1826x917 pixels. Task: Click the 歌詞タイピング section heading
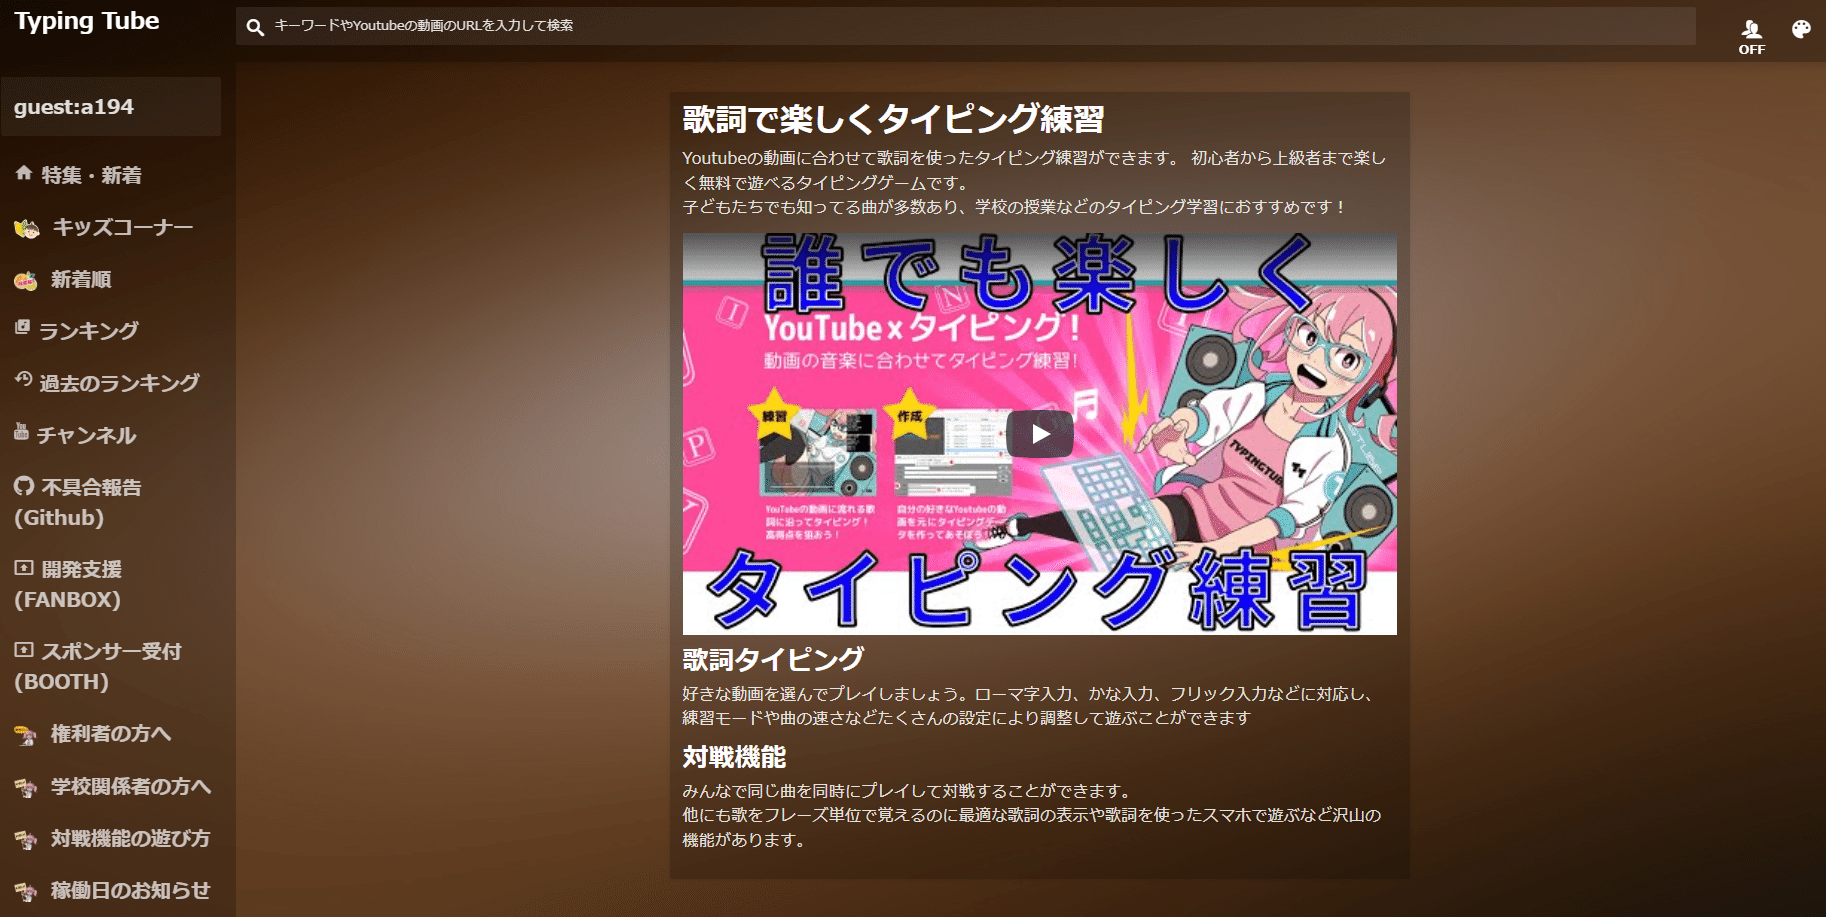[773, 660]
